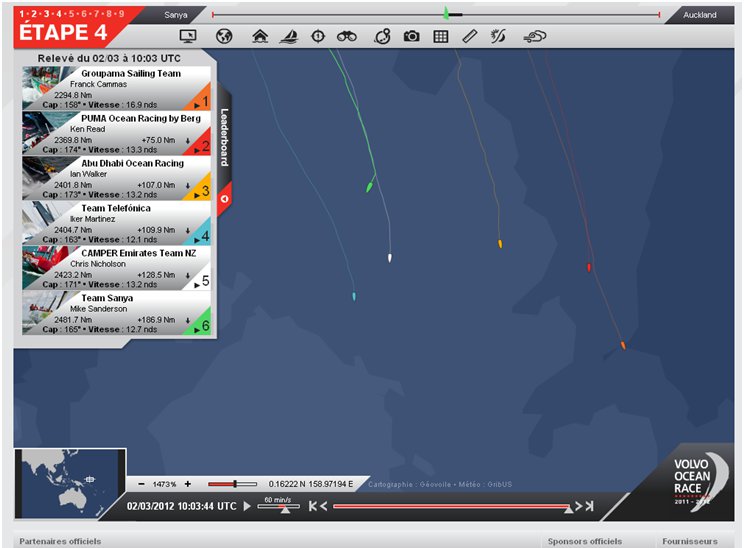Select the ruler measure tool
Viewport: 745px width, 548px height.
pyautogui.click(x=469, y=36)
